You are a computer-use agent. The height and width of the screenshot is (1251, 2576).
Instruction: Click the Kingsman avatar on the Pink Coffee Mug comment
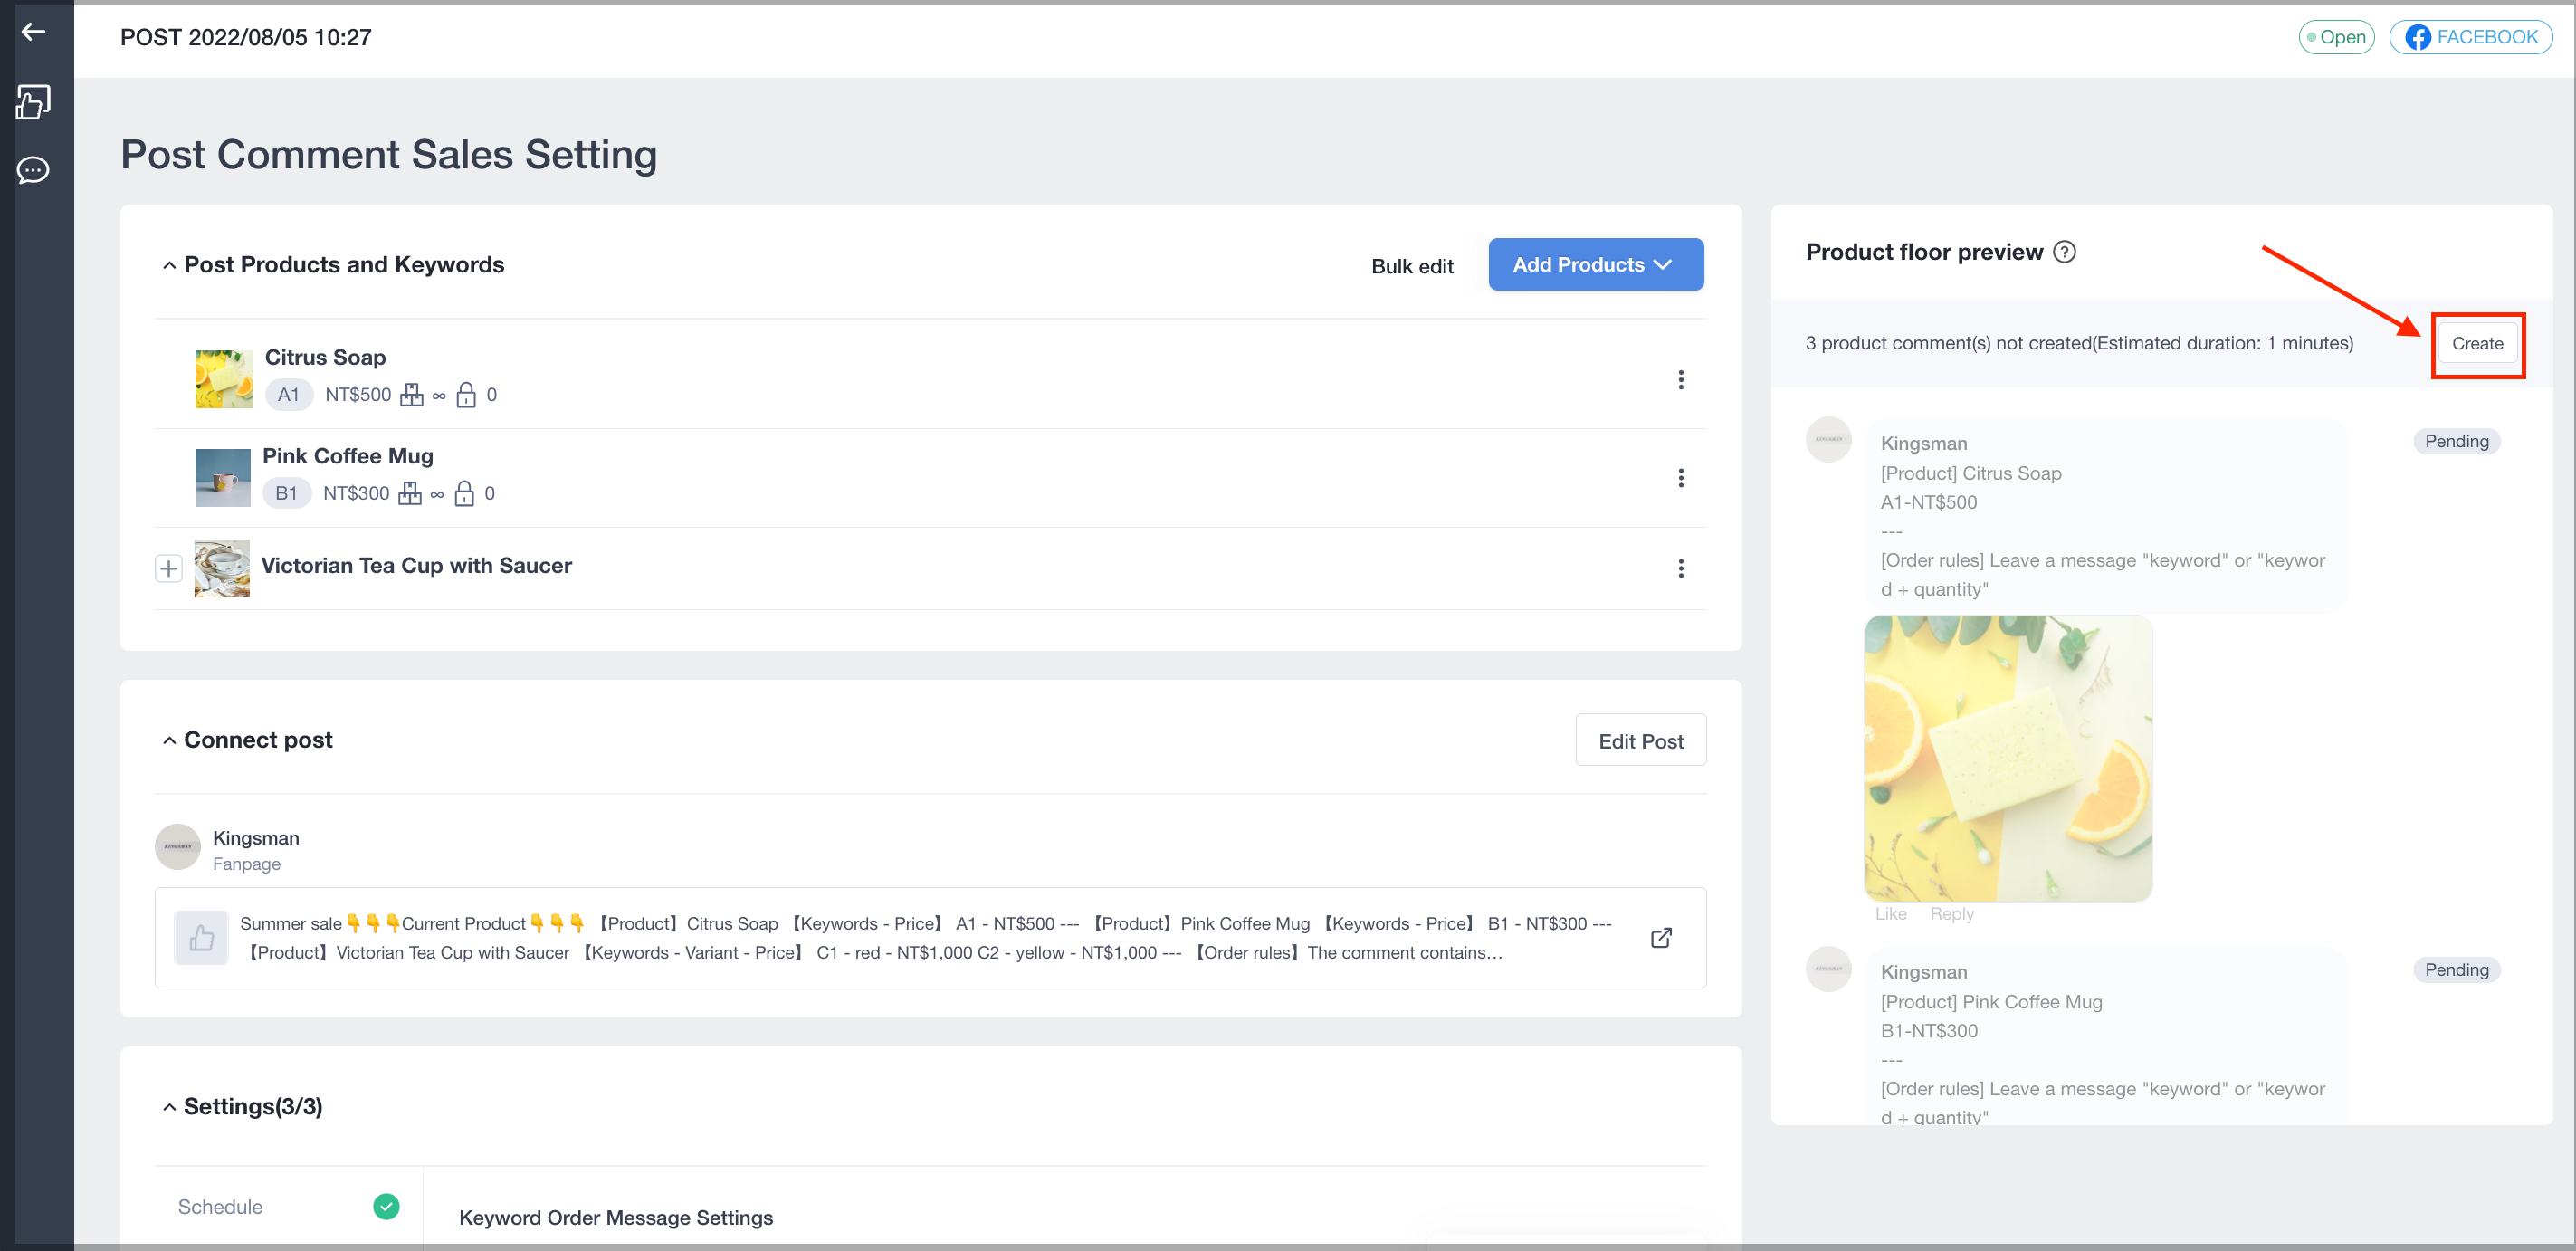pyautogui.click(x=1828, y=968)
